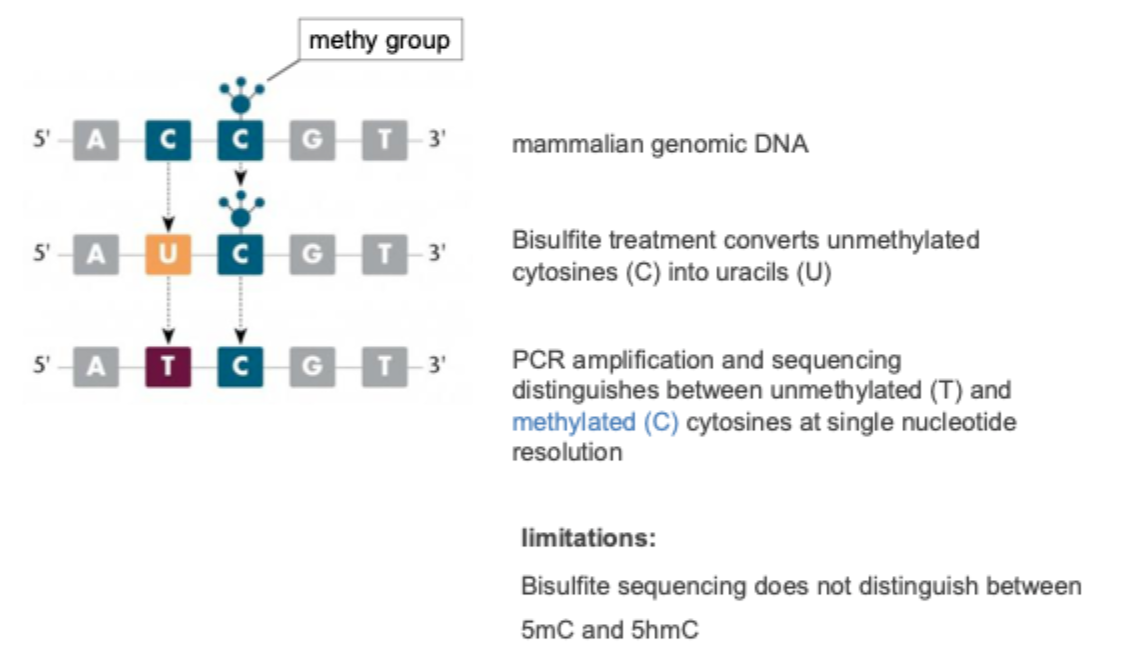Click the orange U nucleotide box
Image resolution: width=1130 pixels, height=660 pixels.
coord(168,254)
